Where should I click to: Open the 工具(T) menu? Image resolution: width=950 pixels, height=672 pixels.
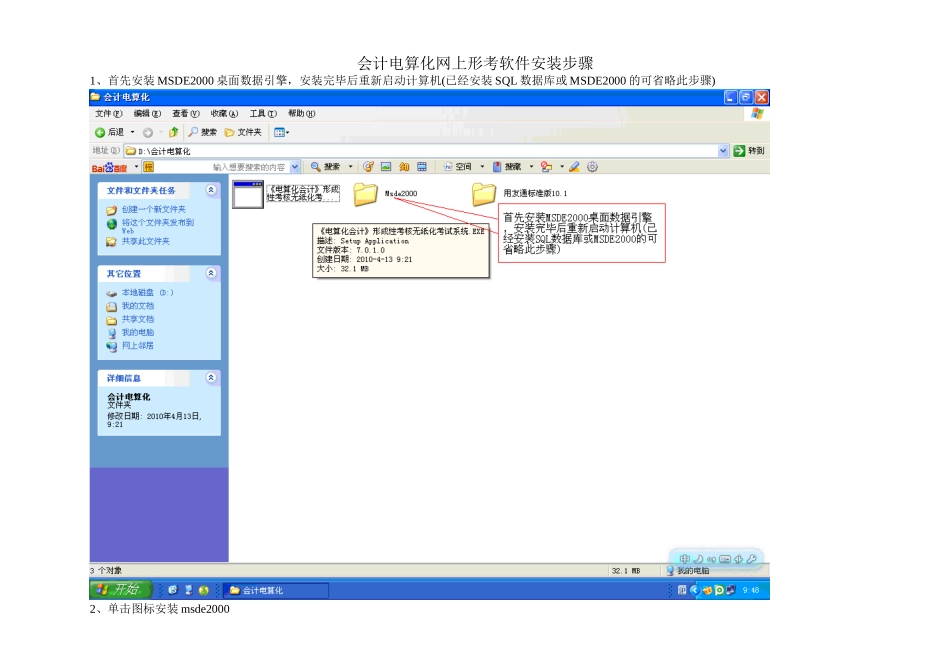pyautogui.click(x=263, y=113)
